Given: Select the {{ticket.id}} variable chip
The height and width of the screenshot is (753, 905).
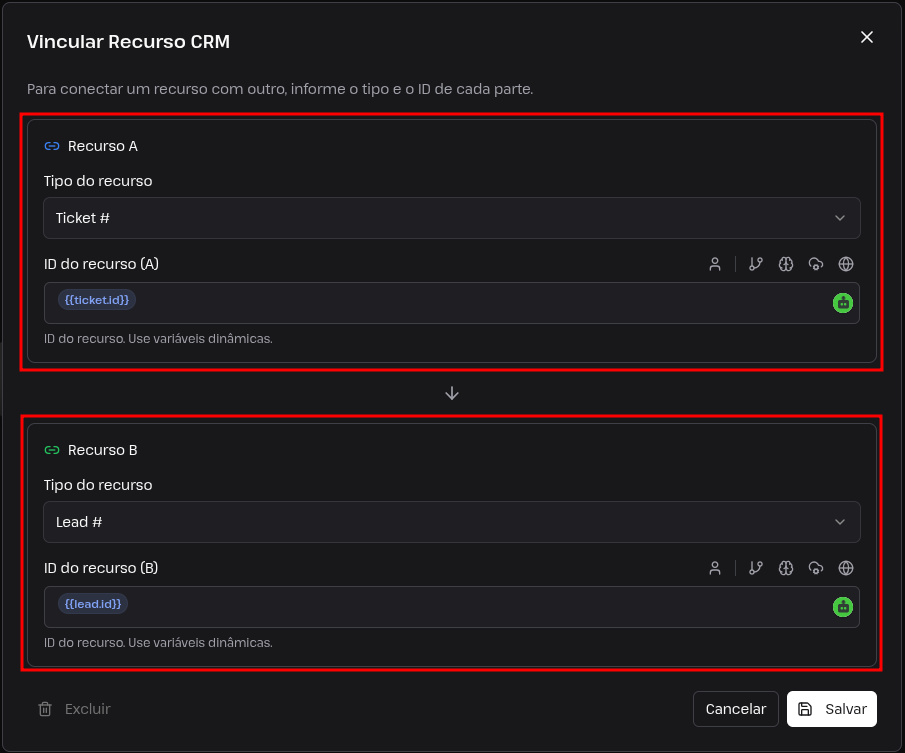Looking at the screenshot, I should coord(97,300).
